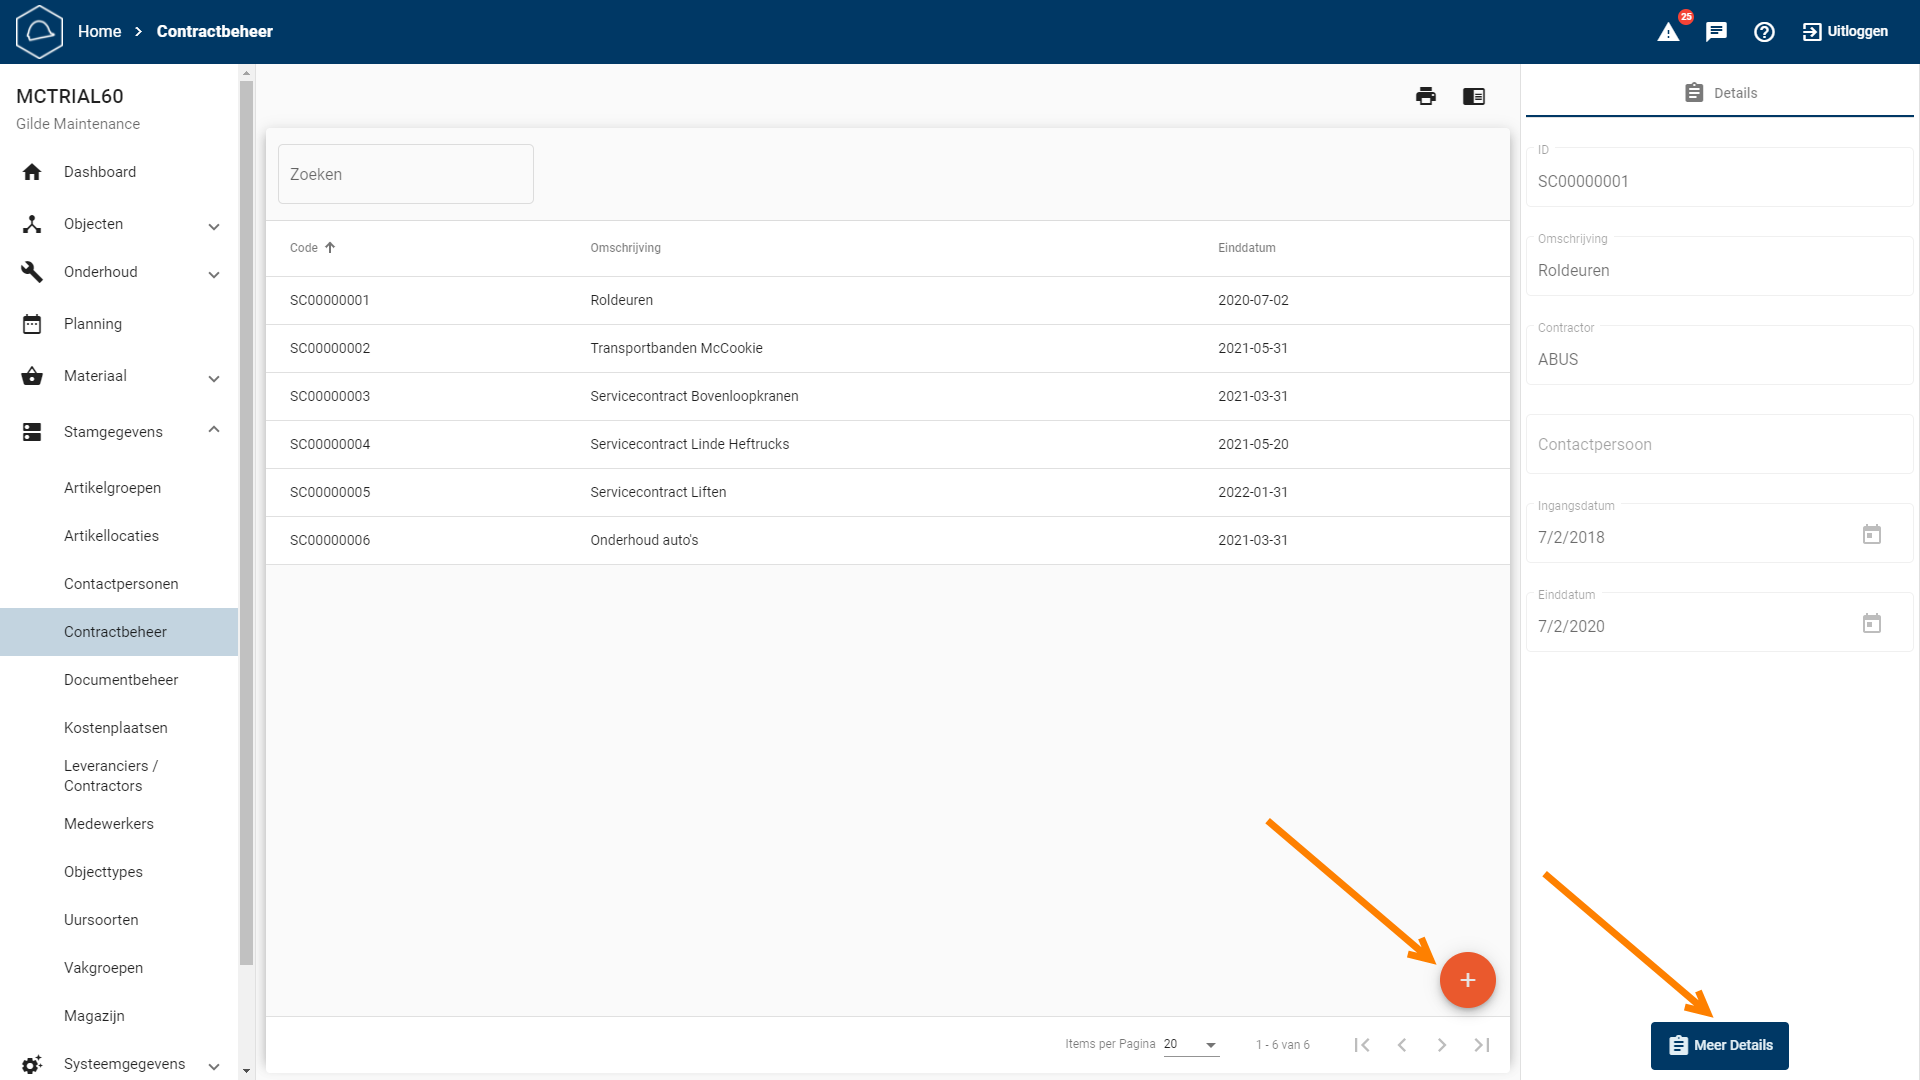Sort the table by the Code column

coord(304,248)
